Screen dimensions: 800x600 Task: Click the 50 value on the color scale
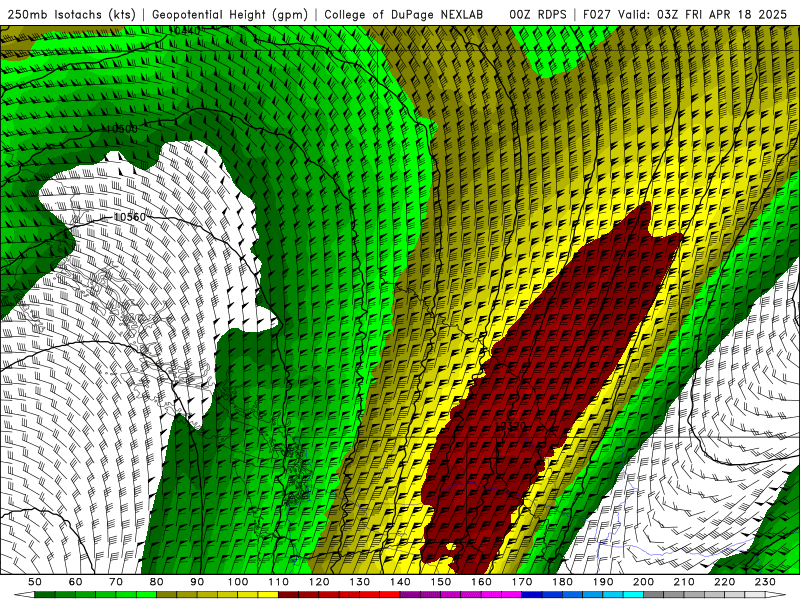pos(35,582)
